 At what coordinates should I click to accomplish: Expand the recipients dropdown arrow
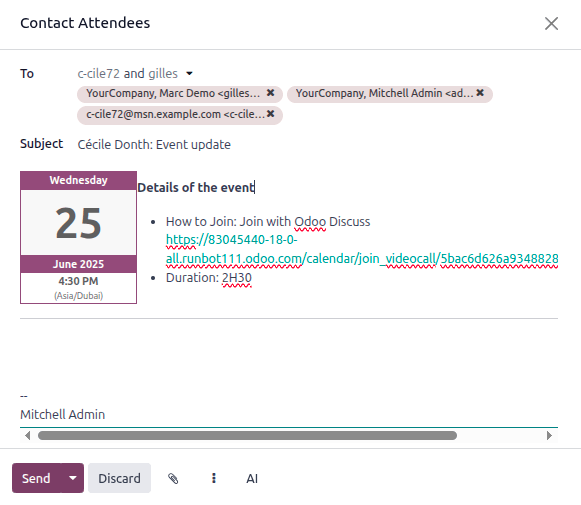click(x=189, y=73)
